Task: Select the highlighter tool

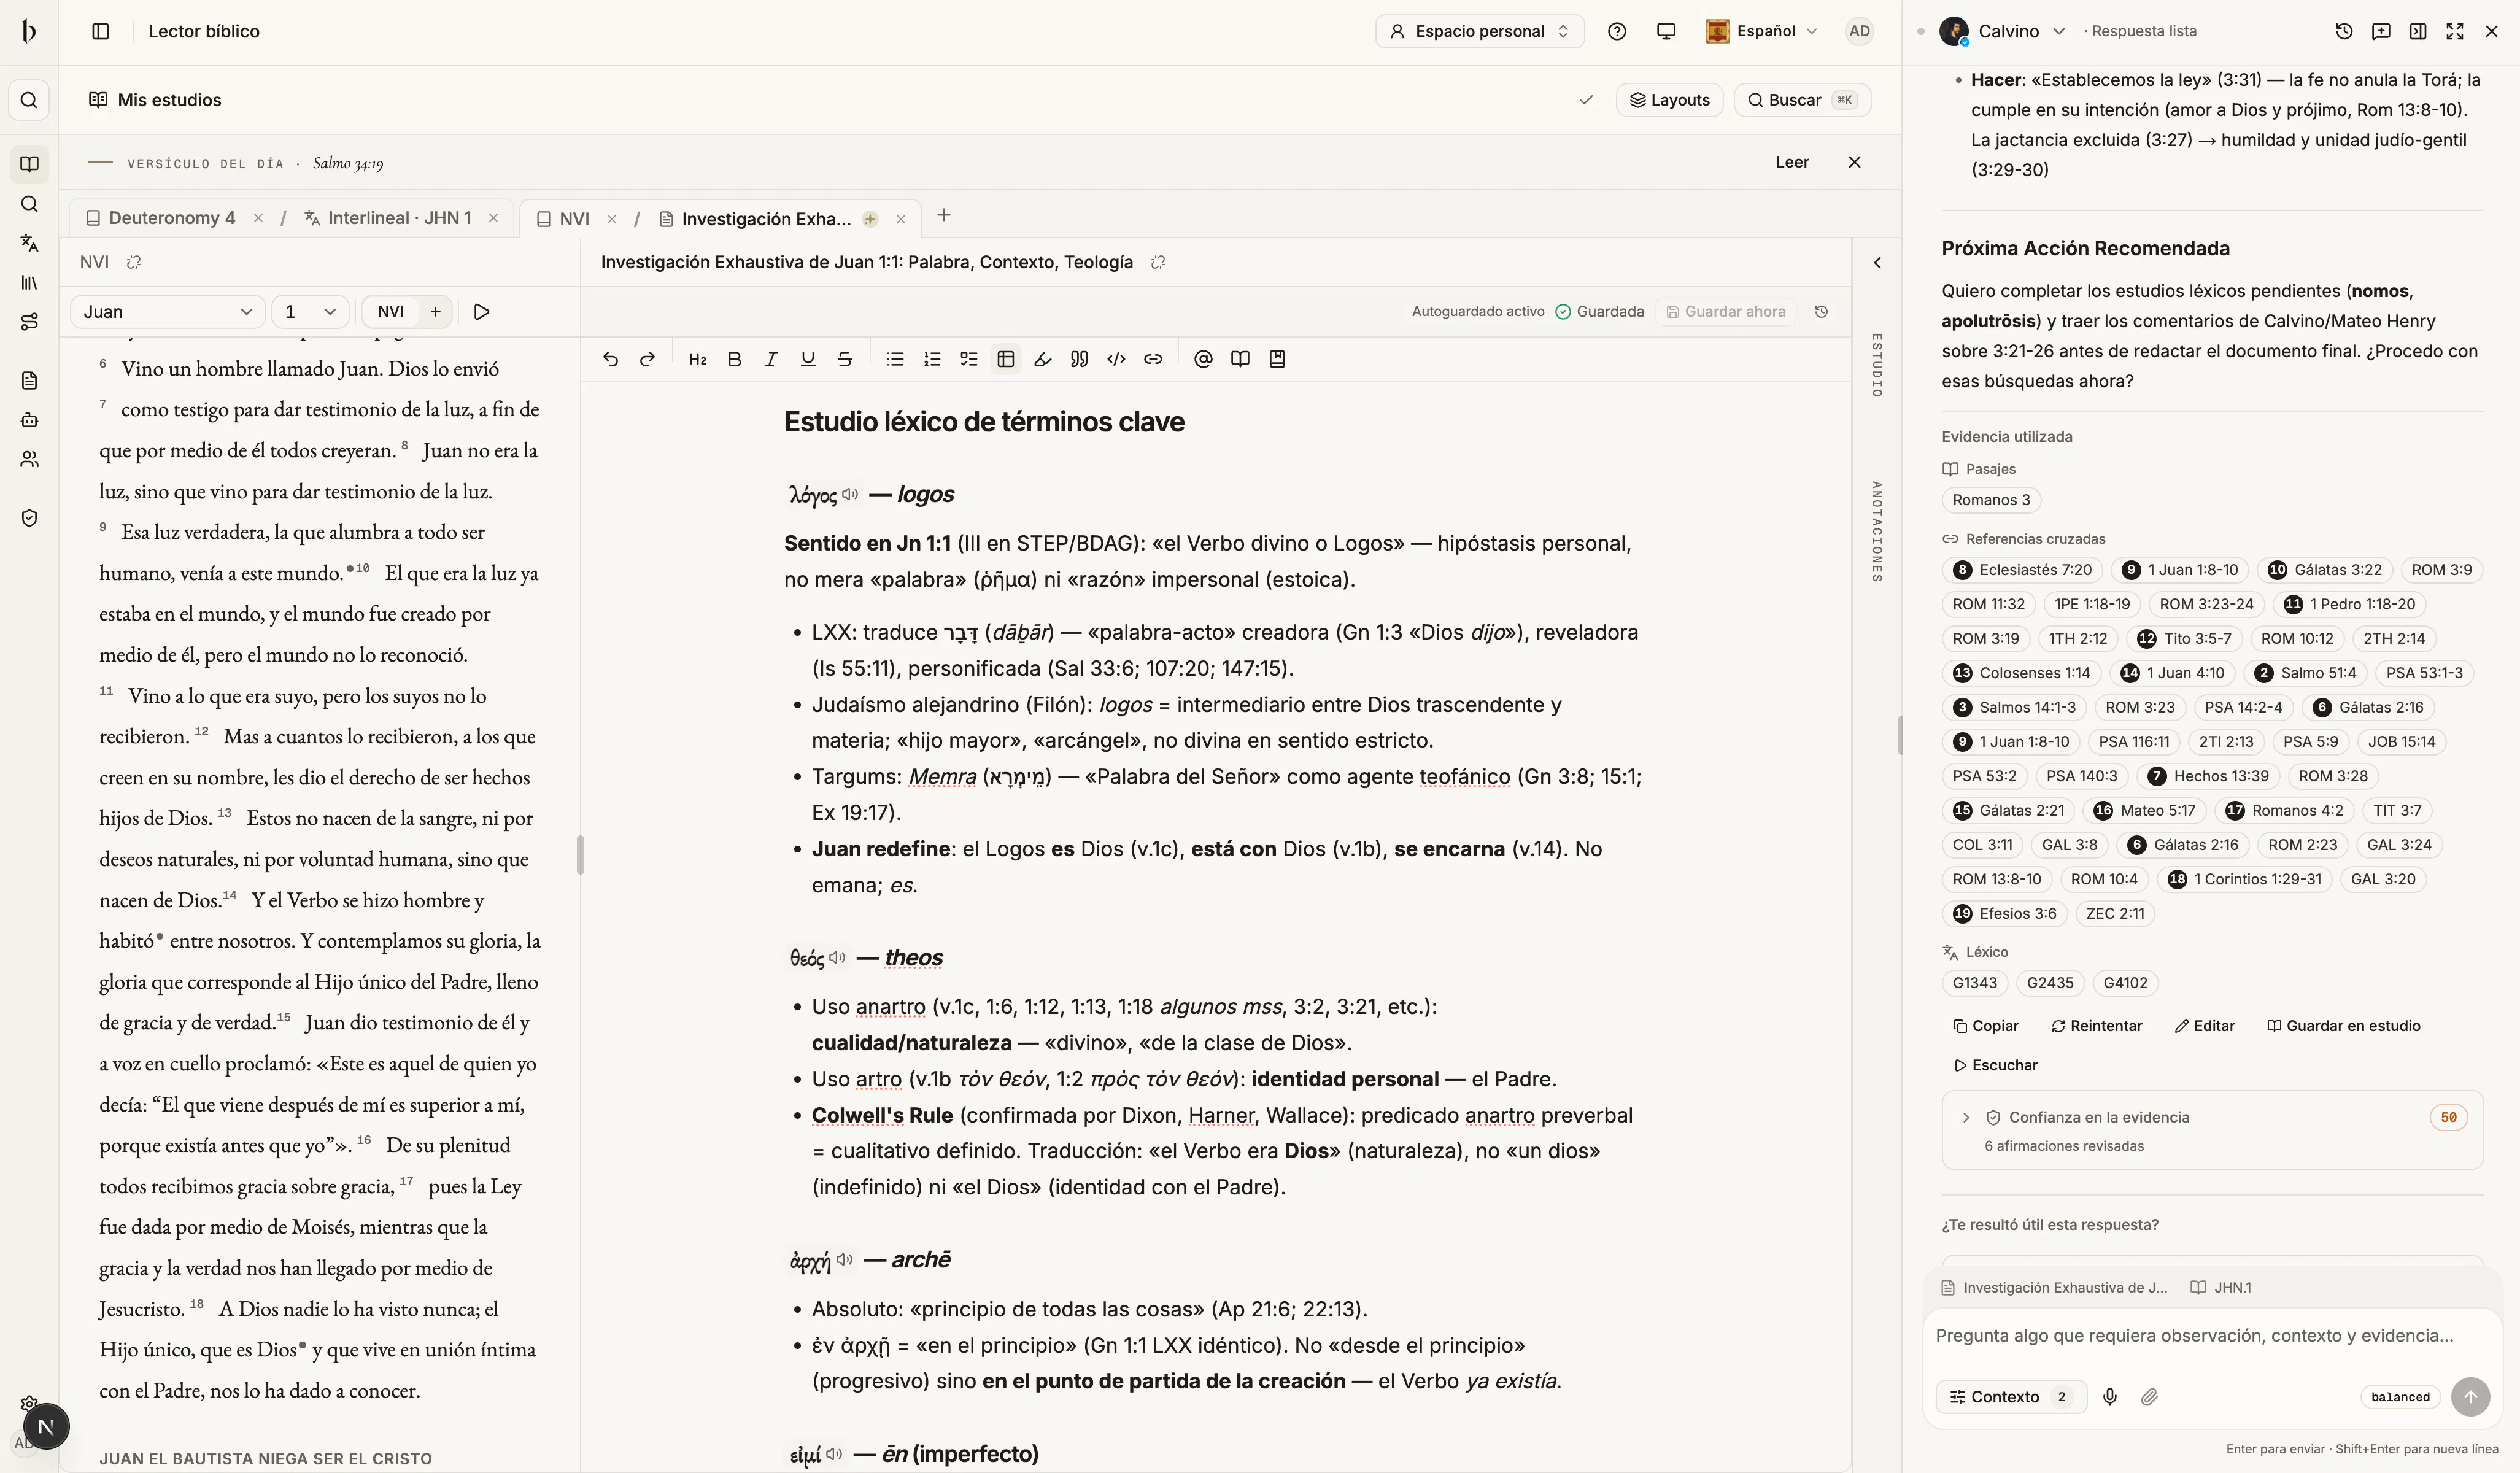Action: [x=1043, y=359]
